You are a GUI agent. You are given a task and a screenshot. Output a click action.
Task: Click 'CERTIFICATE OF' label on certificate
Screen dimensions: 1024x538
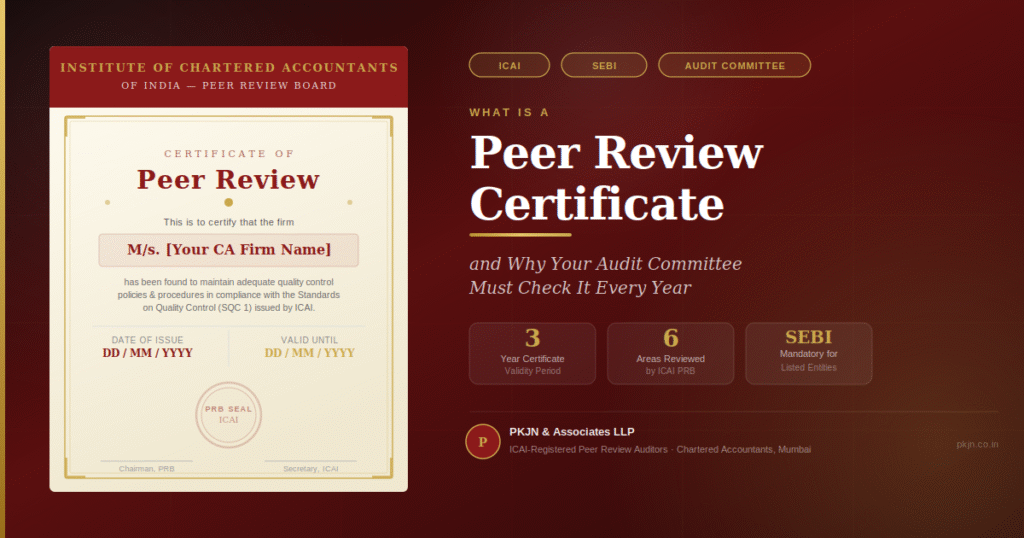tap(229, 153)
